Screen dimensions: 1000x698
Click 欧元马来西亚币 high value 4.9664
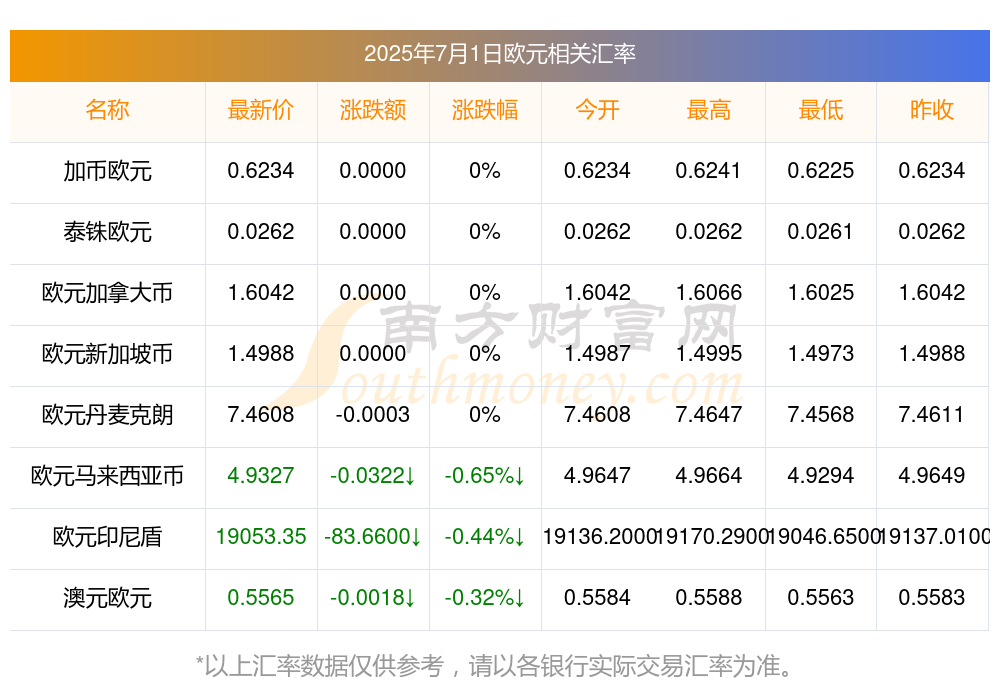point(709,476)
